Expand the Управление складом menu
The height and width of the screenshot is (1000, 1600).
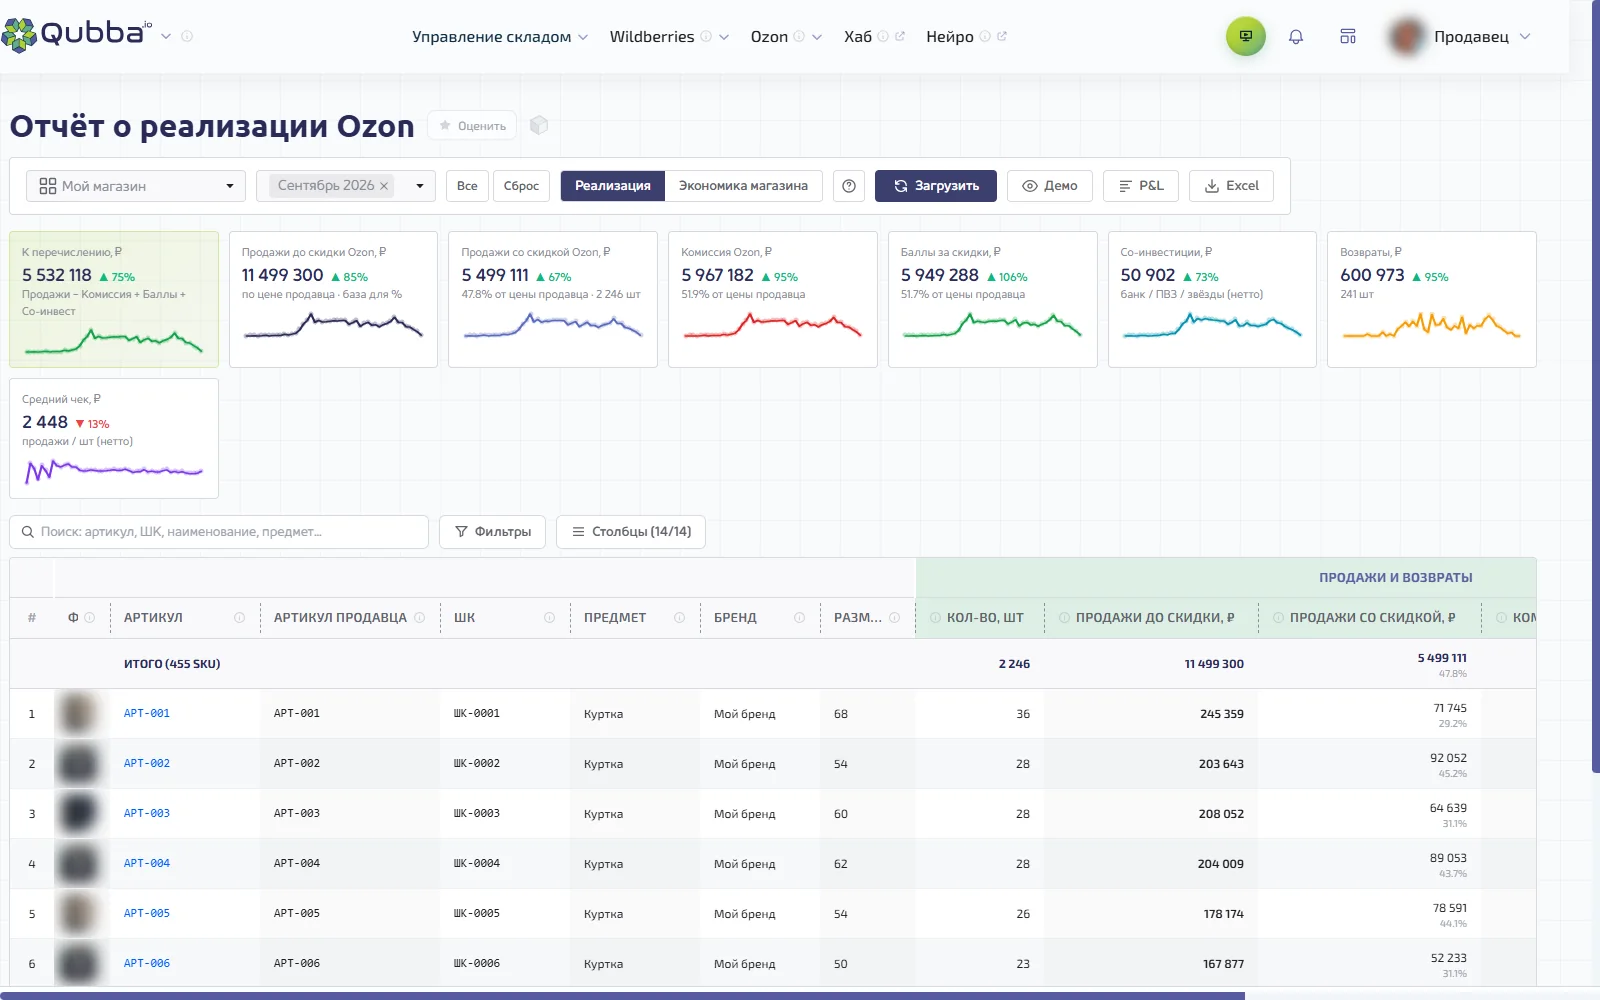click(500, 37)
